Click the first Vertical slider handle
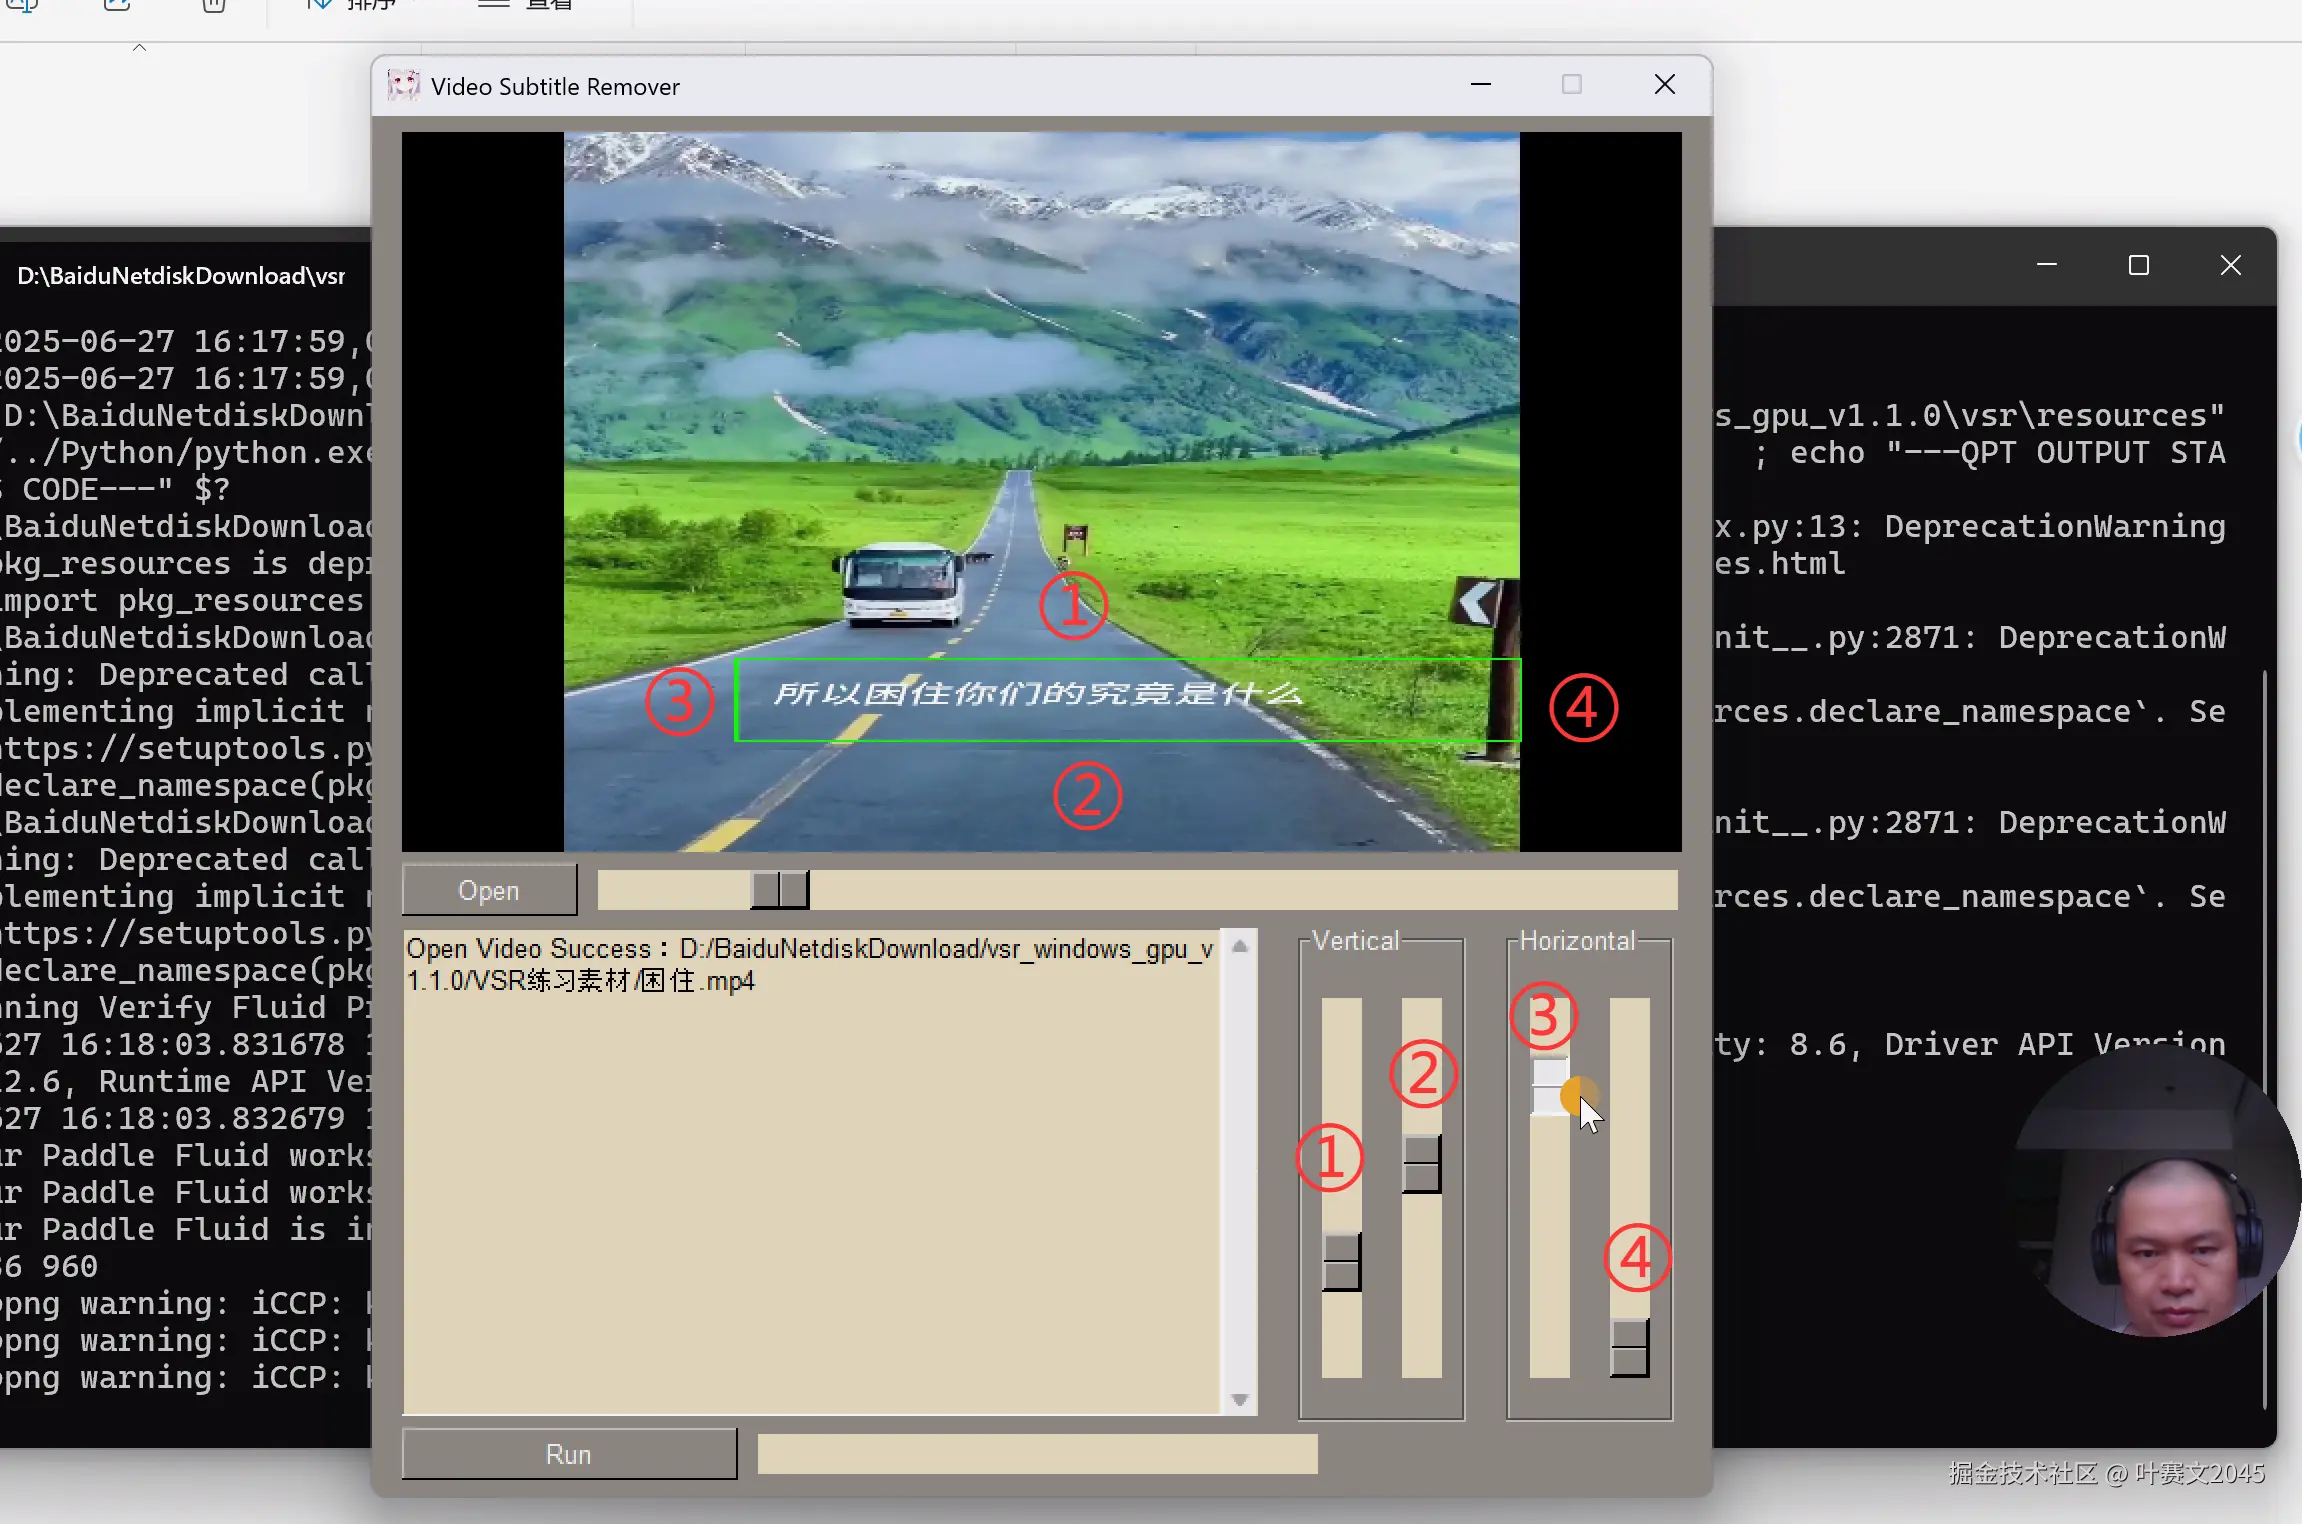 (x=1341, y=1261)
